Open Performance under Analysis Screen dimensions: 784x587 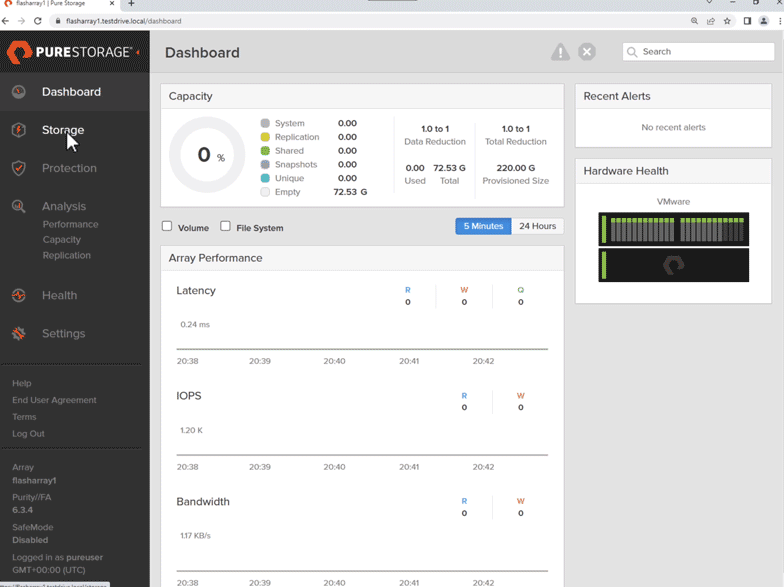[70, 224]
